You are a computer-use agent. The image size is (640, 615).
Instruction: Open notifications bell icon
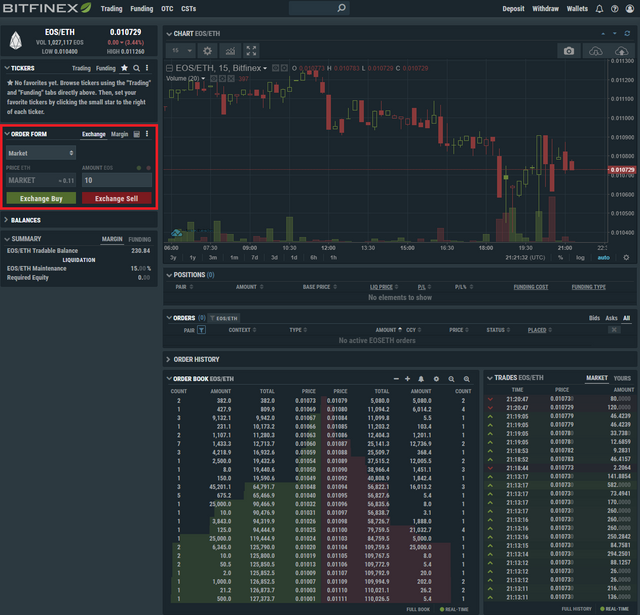point(599,9)
